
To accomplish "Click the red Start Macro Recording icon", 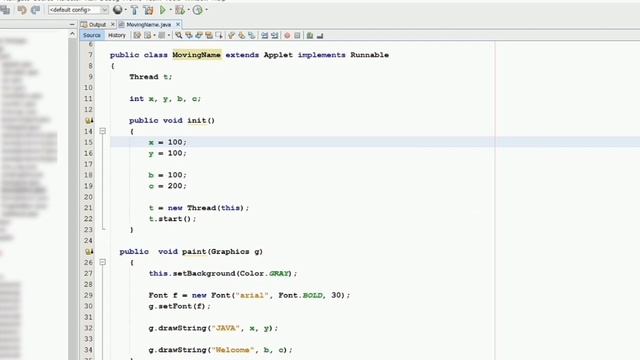I will coord(287,36).
